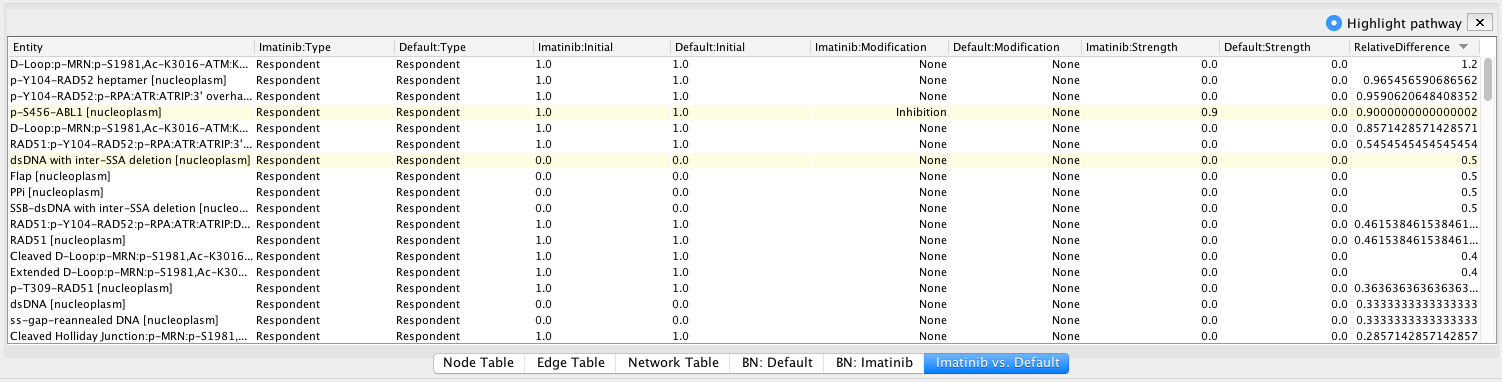The height and width of the screenshot is (382, 1502).
Task: Sort by Imatinib:Type column header
Action: tap(324, 47)
